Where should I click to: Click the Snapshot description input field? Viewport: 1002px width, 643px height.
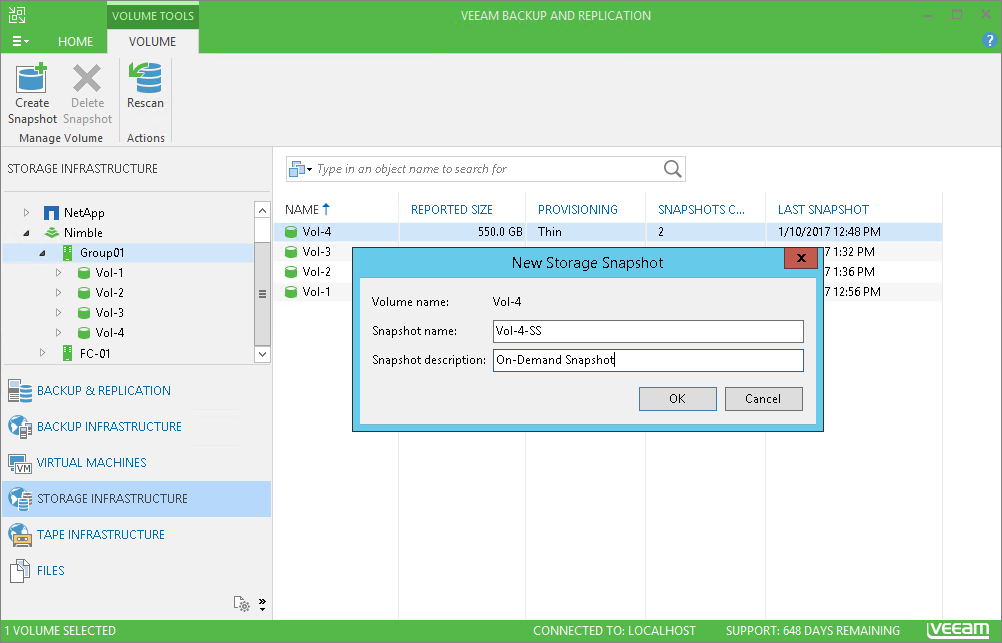point(648,360)
